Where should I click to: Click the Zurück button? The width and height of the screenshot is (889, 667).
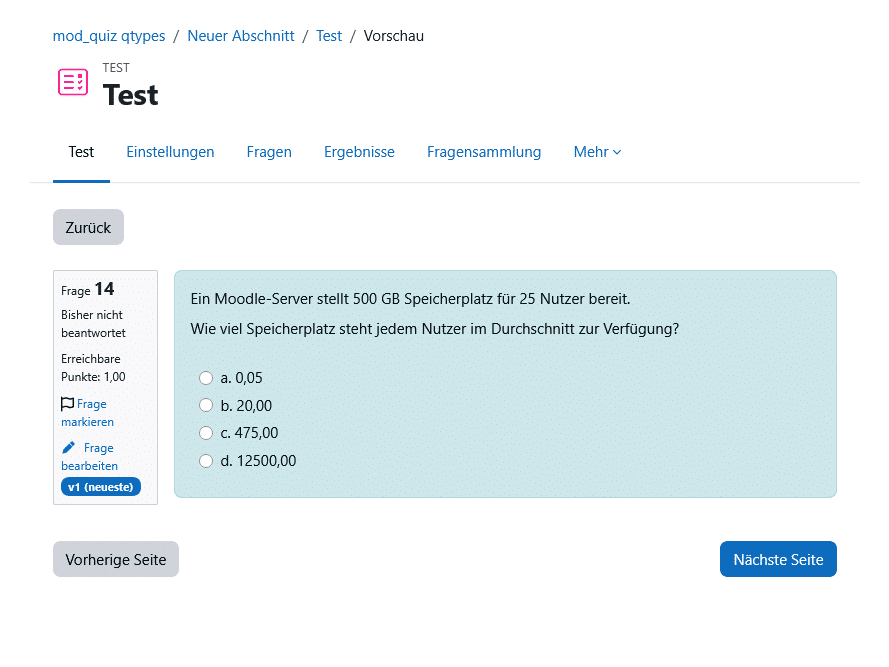[x=88, y=227]
